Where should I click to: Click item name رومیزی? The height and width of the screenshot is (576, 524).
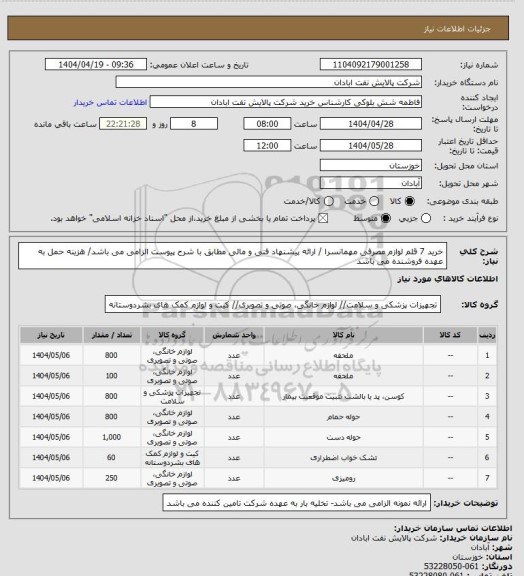[x=343, y=478]
